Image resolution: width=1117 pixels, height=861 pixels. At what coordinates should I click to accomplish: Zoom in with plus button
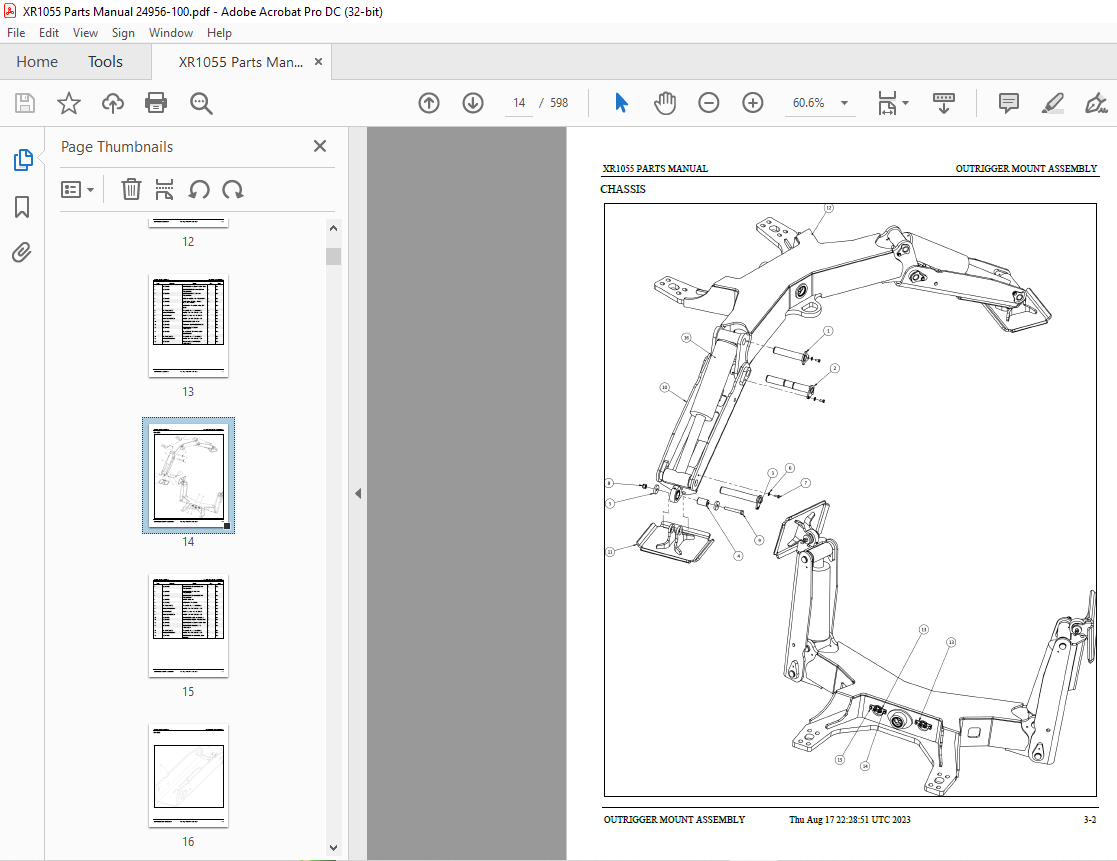point(753,103)
